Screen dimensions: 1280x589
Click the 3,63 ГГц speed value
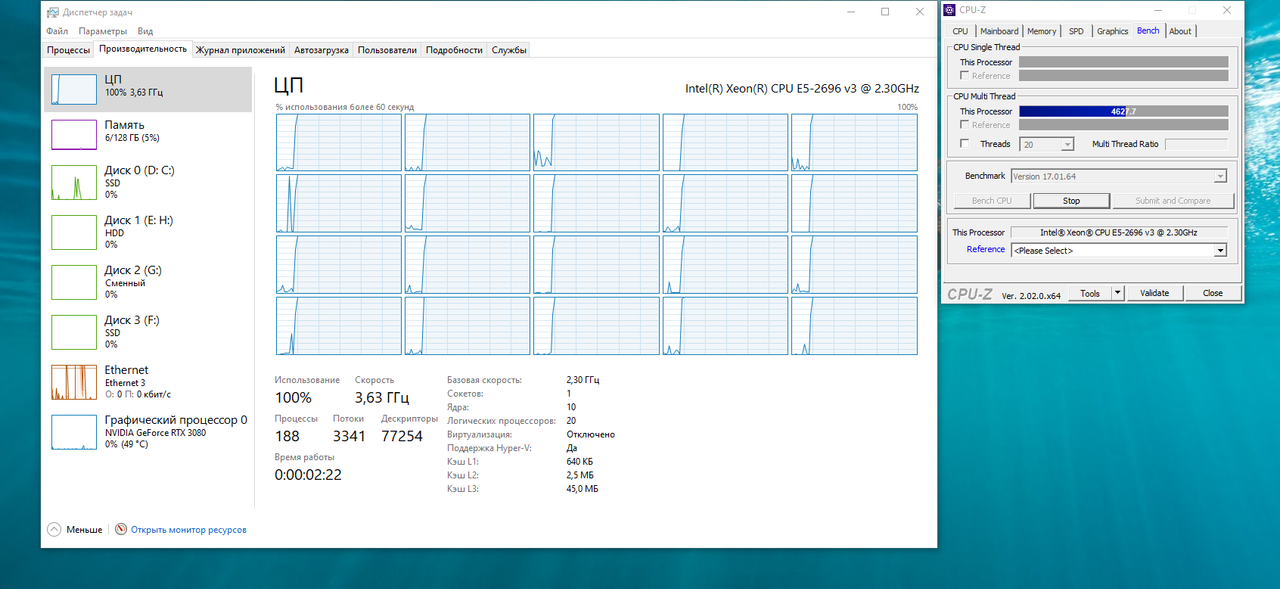(x=383, y=398)
